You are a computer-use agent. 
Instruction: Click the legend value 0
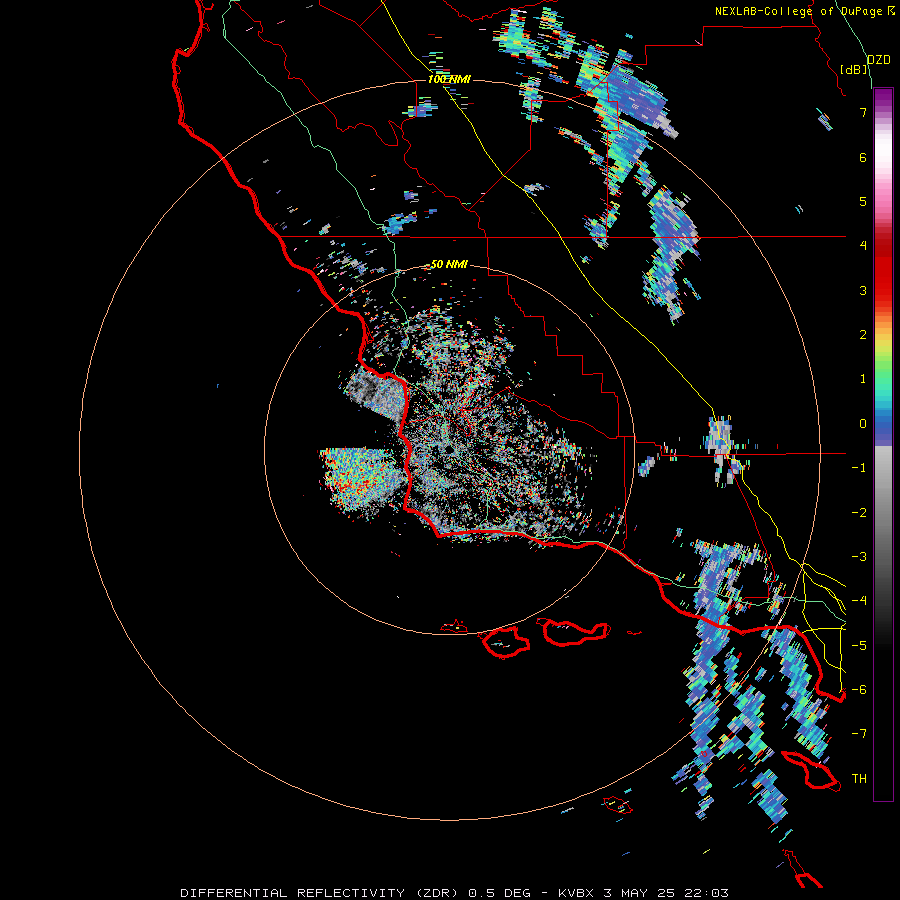[863, 424]
